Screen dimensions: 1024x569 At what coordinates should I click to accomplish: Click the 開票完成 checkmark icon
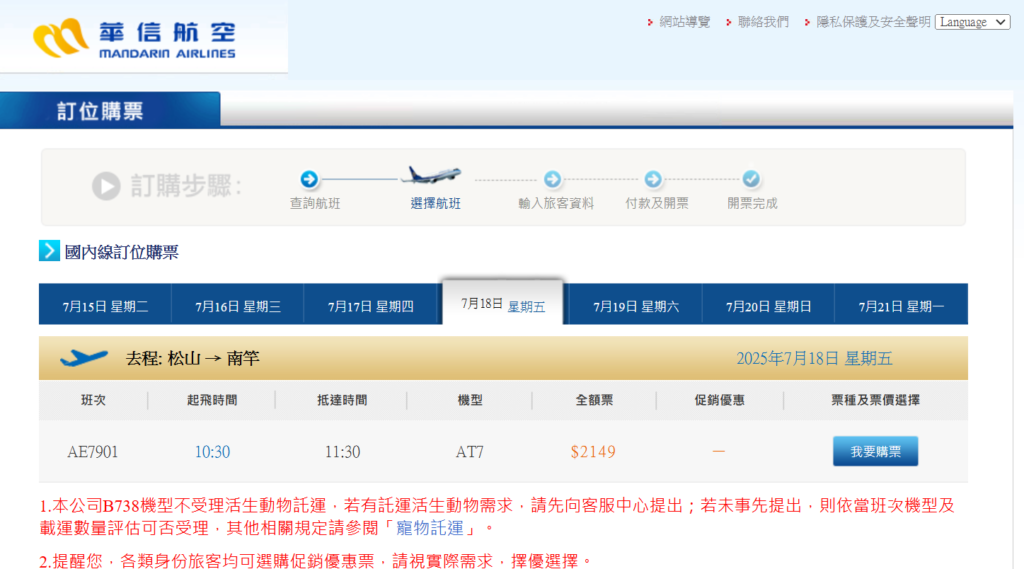coord(751,178)
